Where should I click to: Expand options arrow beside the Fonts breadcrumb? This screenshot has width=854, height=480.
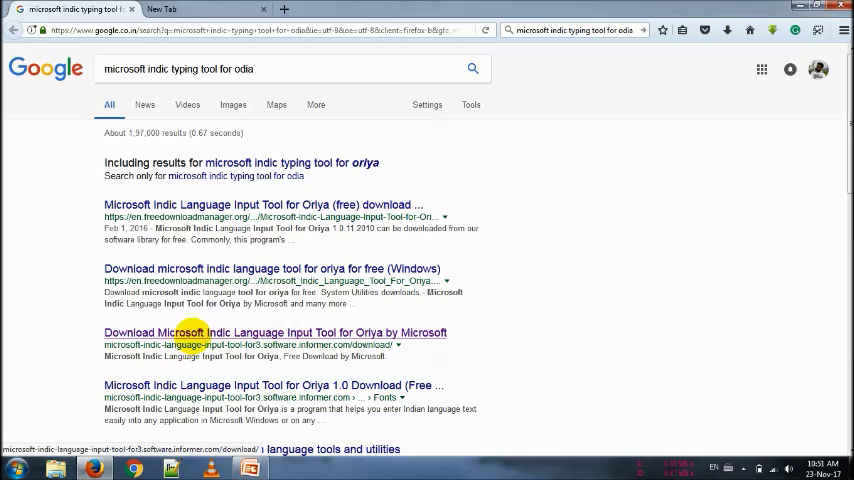402,398
